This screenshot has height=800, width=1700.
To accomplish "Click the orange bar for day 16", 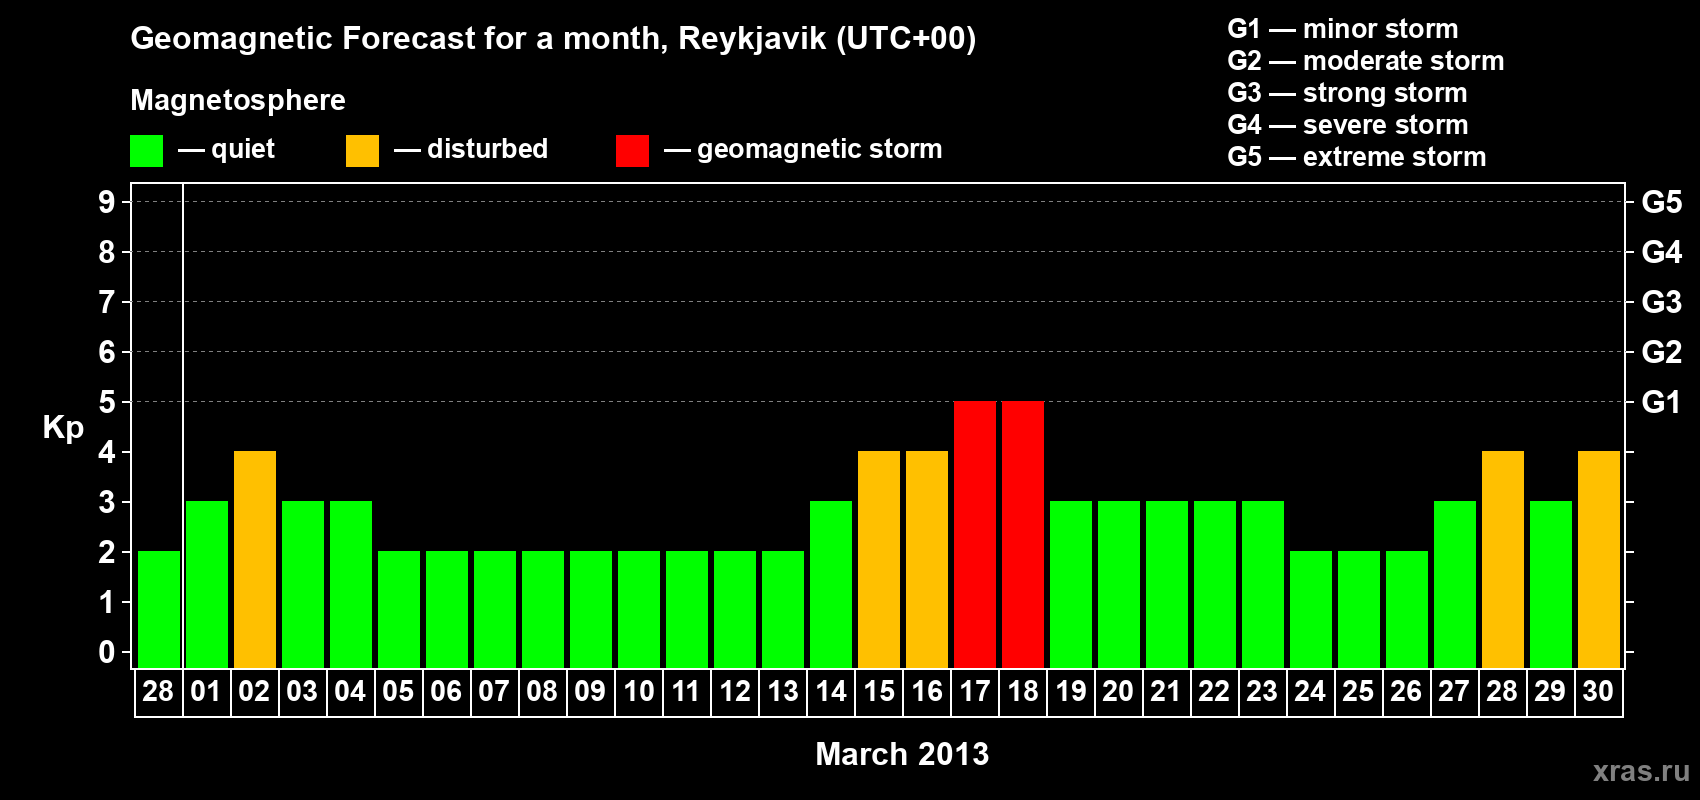I will [927, 560].
